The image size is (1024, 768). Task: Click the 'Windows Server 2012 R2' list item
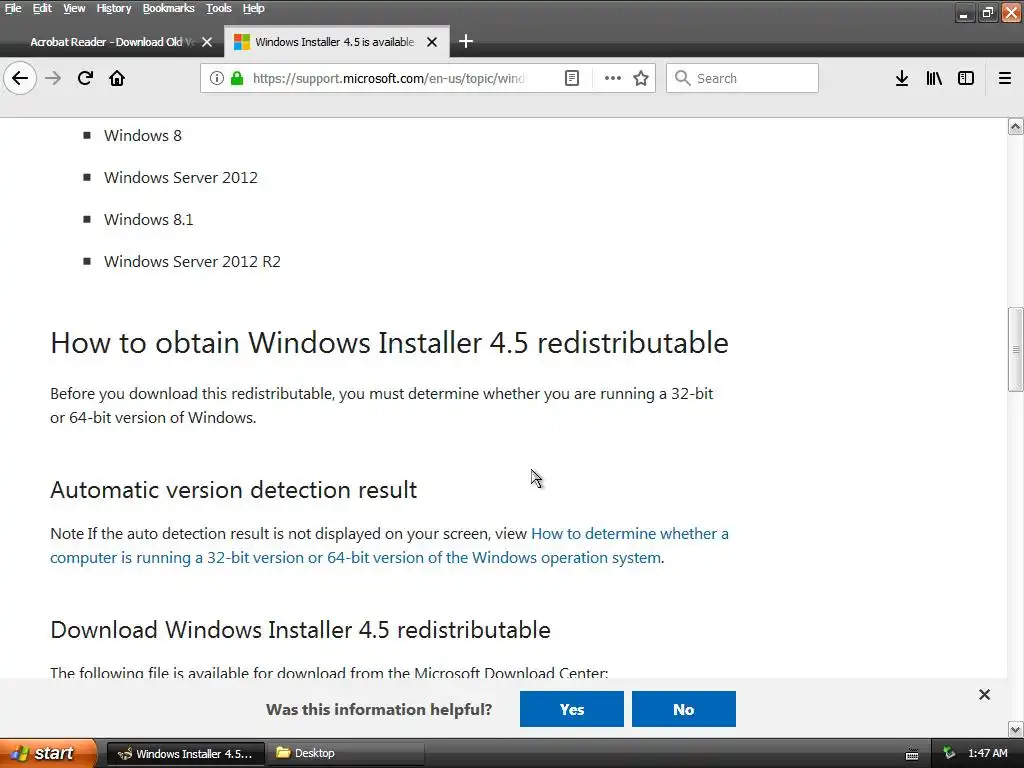(x=192, y=261)
